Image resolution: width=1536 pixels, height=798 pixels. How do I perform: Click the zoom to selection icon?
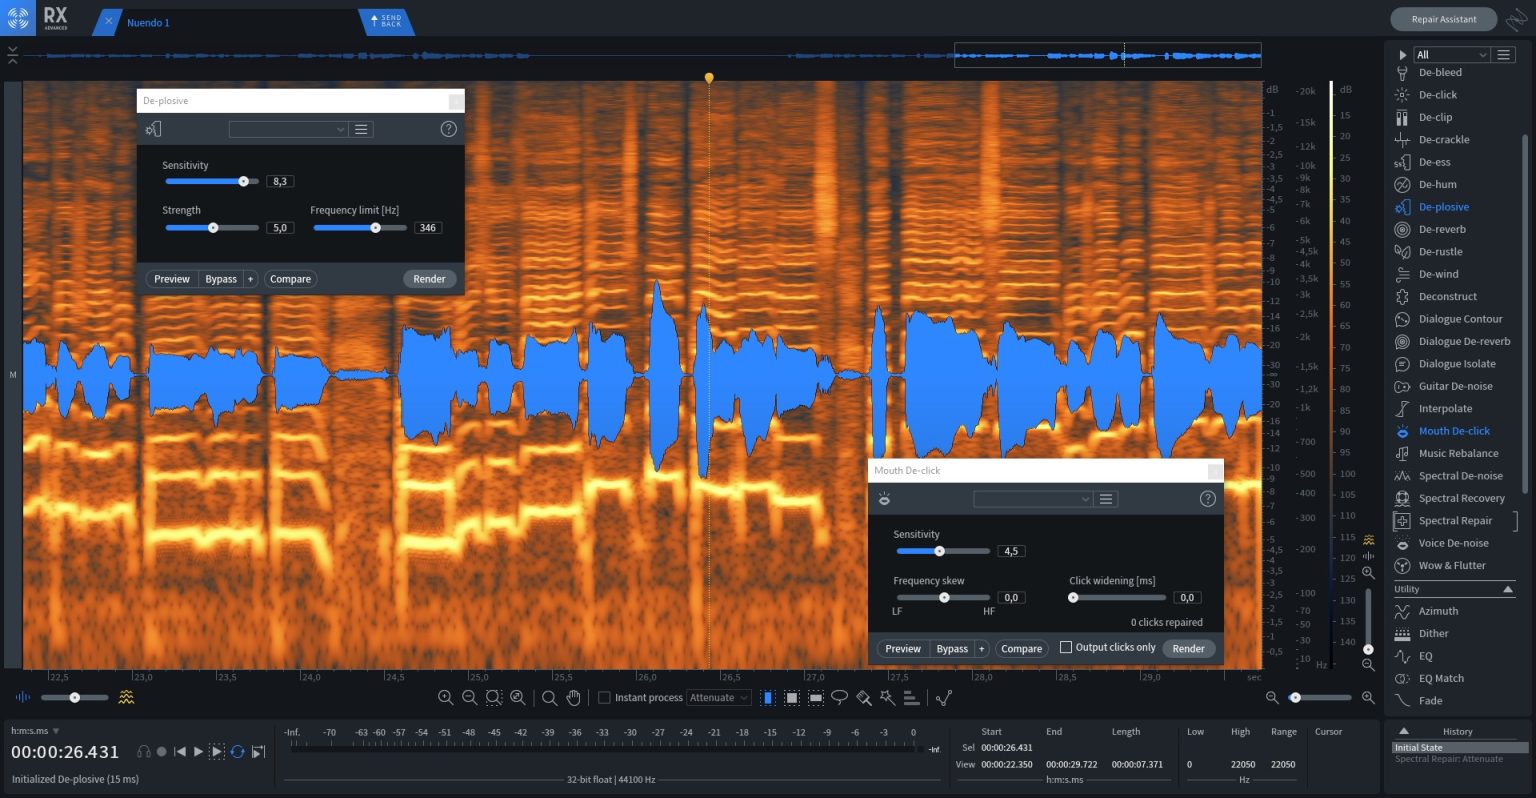point(494,698)
